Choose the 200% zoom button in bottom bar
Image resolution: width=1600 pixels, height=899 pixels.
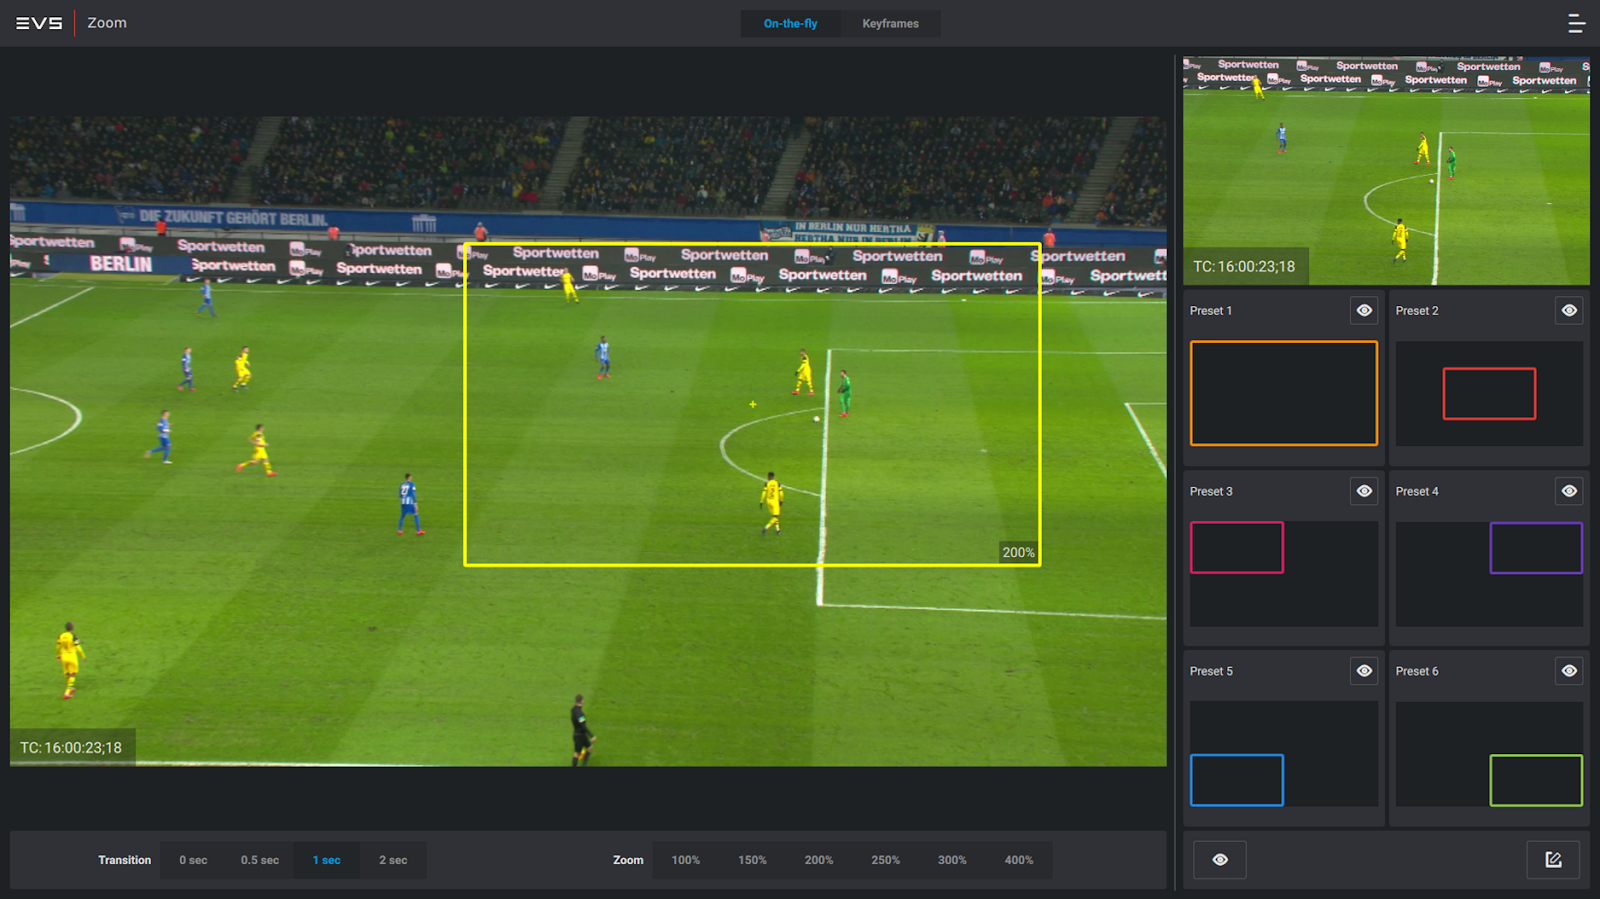(x=819, y=860)
